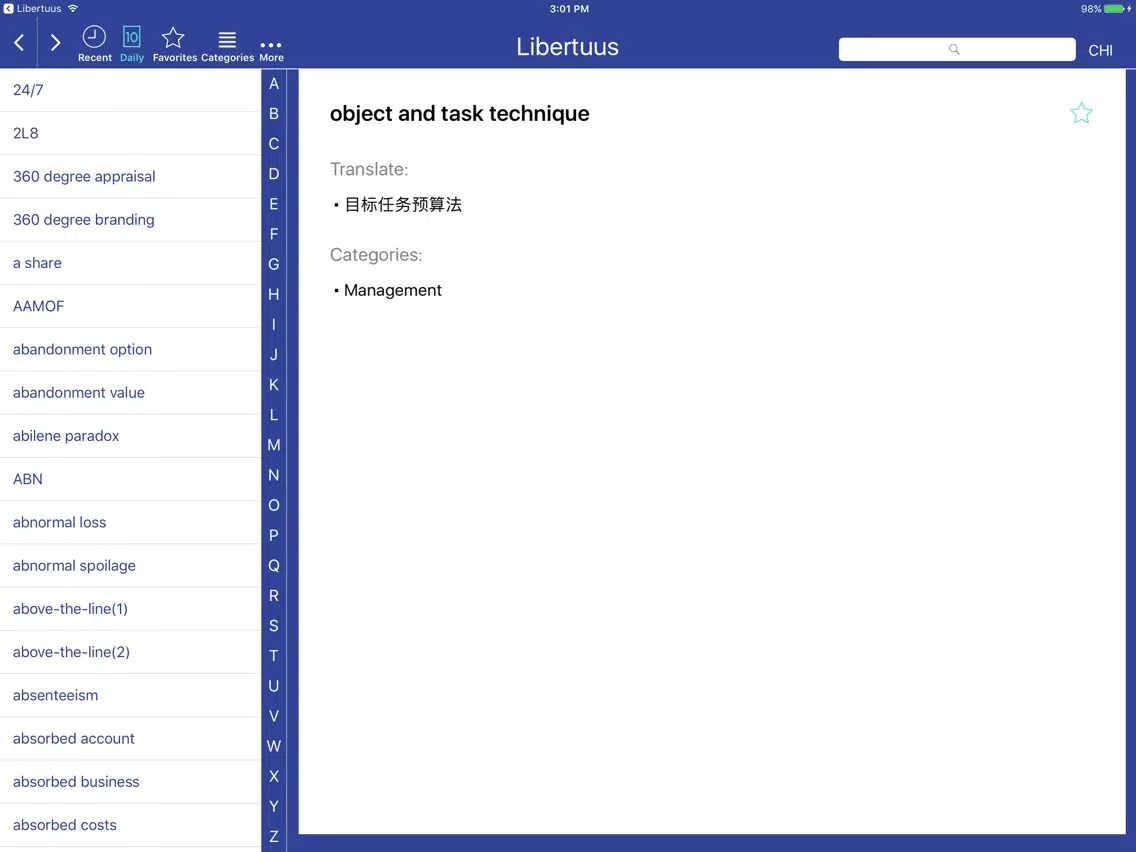Jump to letter O in the index
Viewport: 1136px width, 852px height.
(x=274, y=505)
